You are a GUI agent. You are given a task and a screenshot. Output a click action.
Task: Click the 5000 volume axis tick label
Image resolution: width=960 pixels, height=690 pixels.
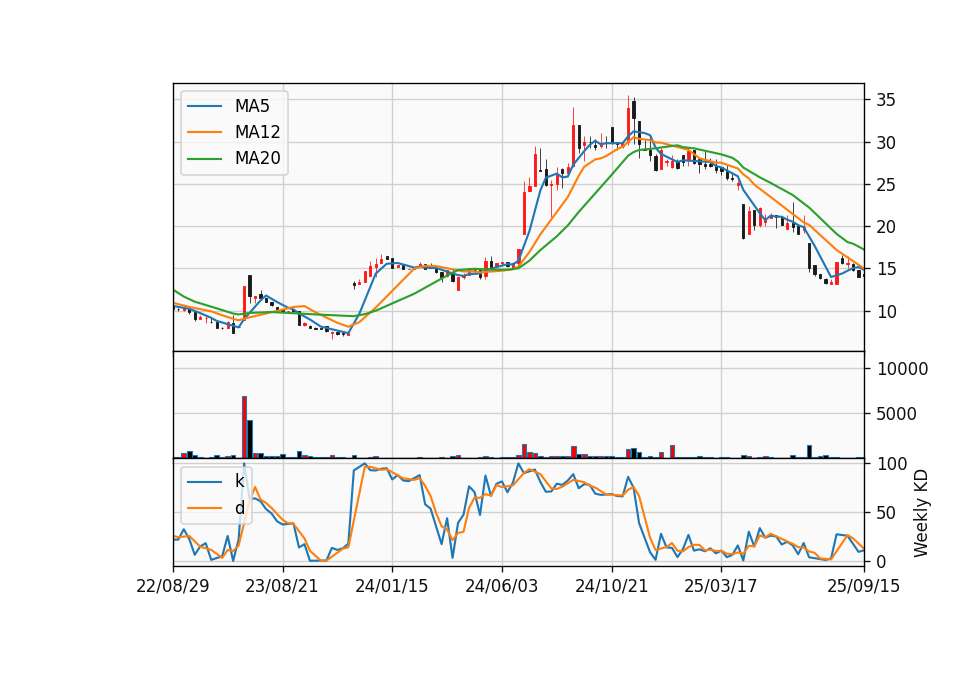click(896, 414)
